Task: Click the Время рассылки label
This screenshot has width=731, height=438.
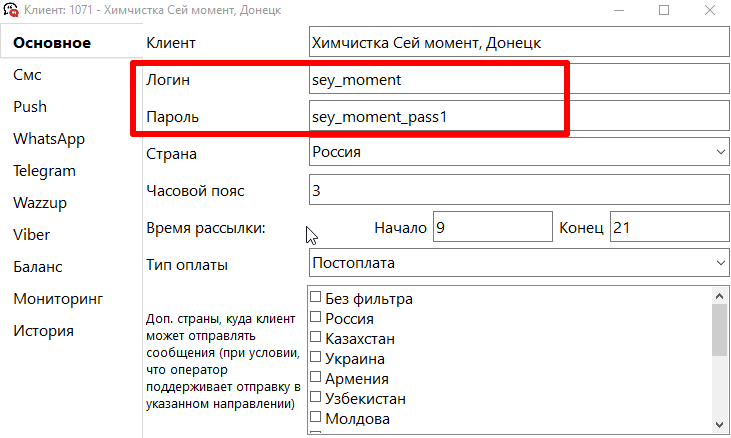Action: (x=206, y=228)
